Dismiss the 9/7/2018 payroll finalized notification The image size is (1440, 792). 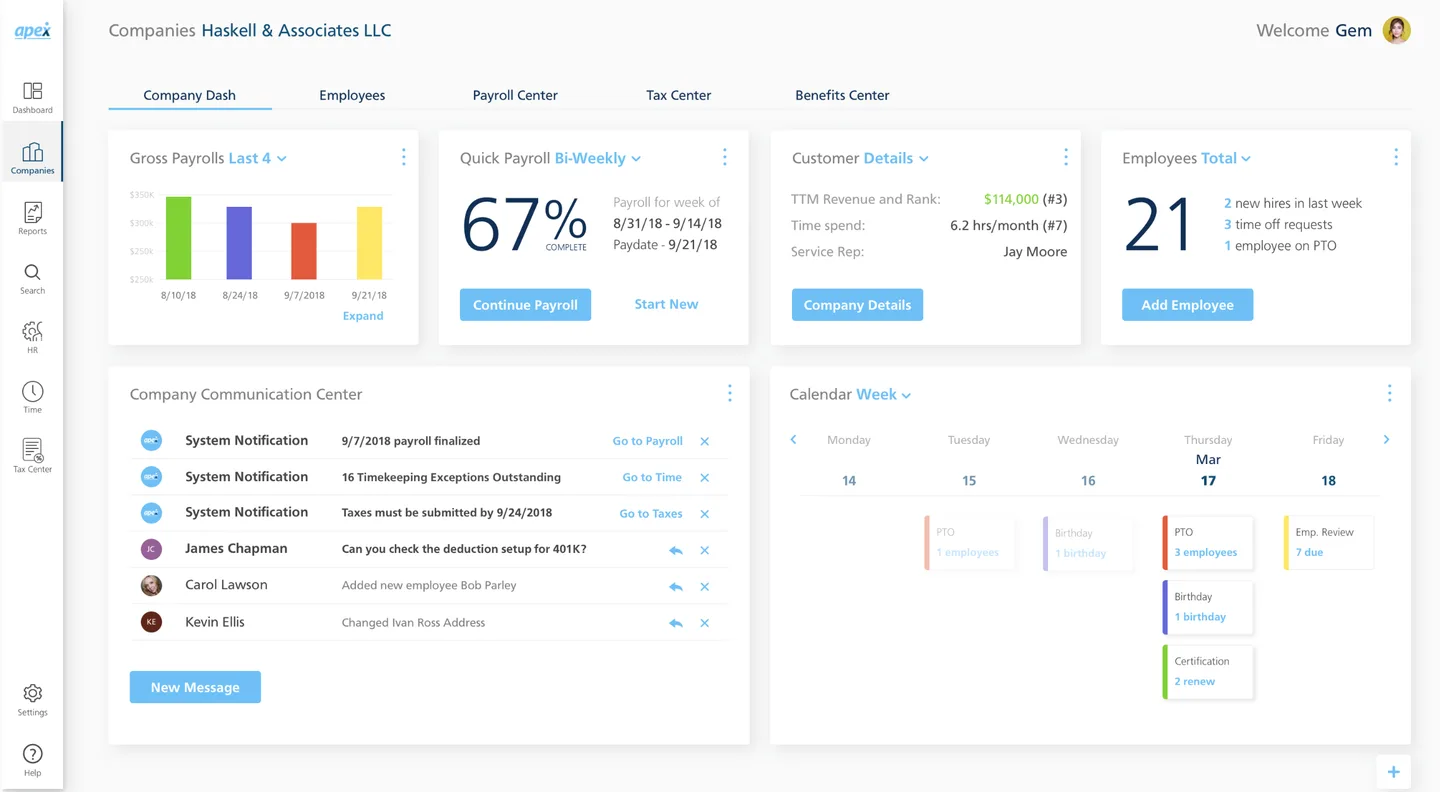click(705, 441)
